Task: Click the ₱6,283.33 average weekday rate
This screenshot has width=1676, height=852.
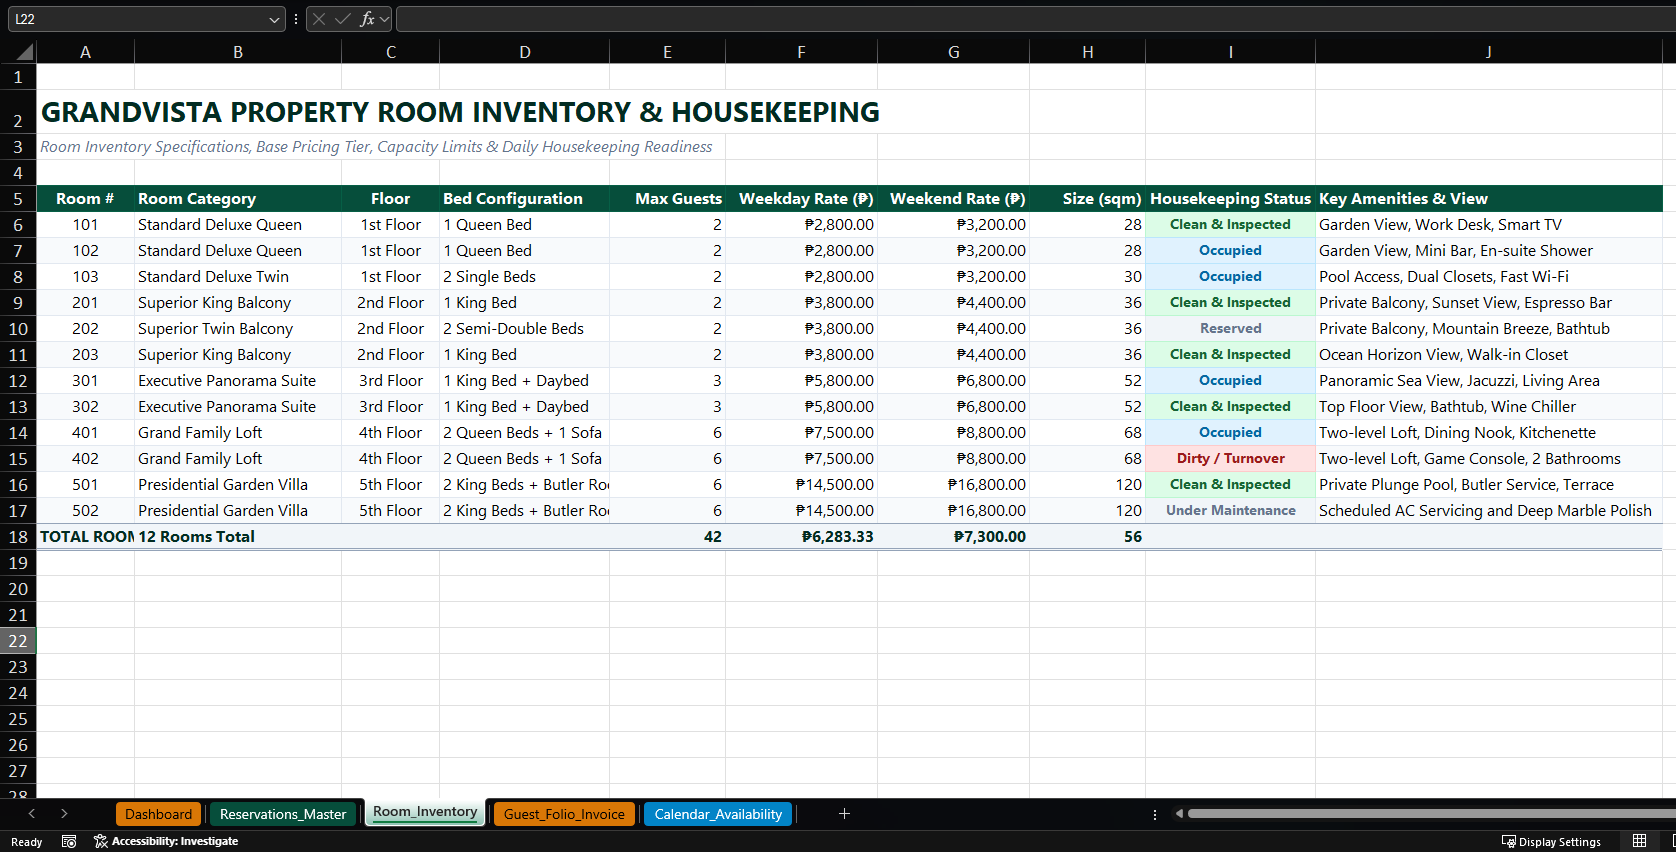Action: click(x=802, y=537)
